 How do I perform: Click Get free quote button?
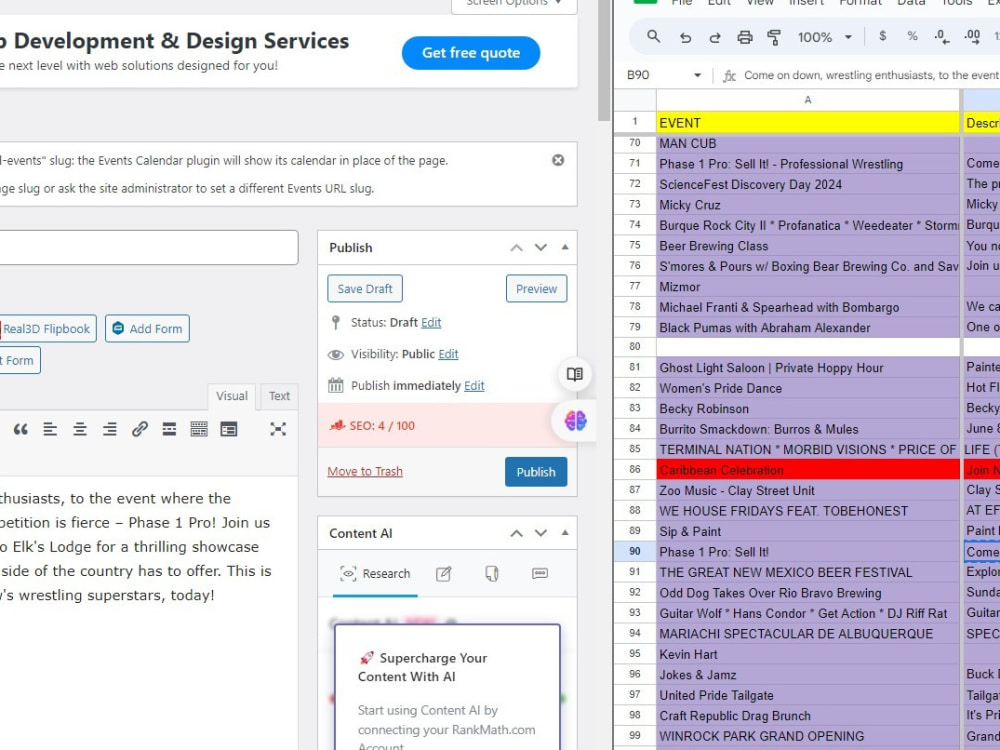(x=471, y=53)
